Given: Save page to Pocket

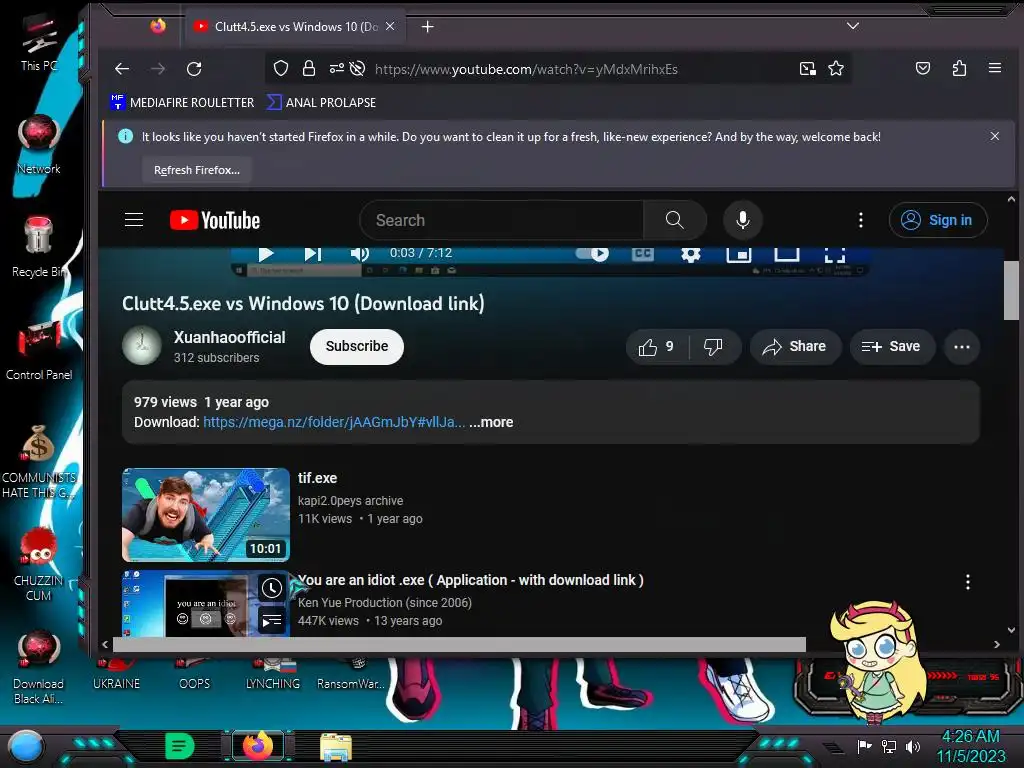Looking at the screenshot, I should 923,68.
